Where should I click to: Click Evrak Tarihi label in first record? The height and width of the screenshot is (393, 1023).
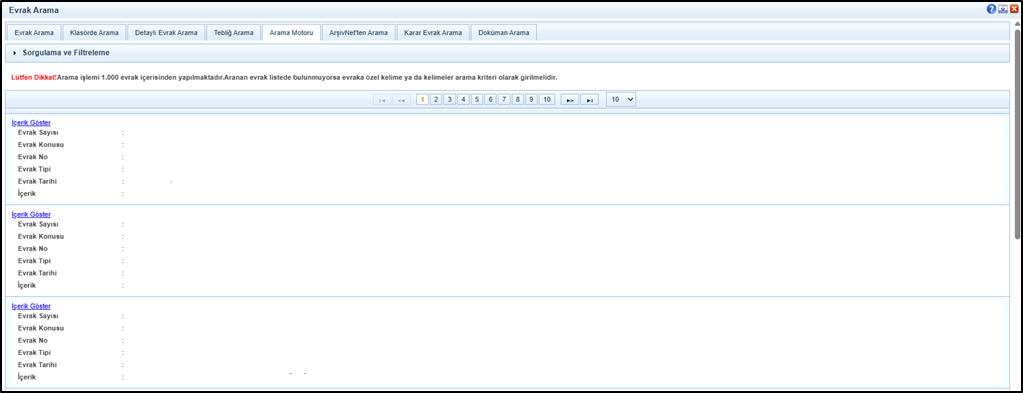(x=38, y=181)
